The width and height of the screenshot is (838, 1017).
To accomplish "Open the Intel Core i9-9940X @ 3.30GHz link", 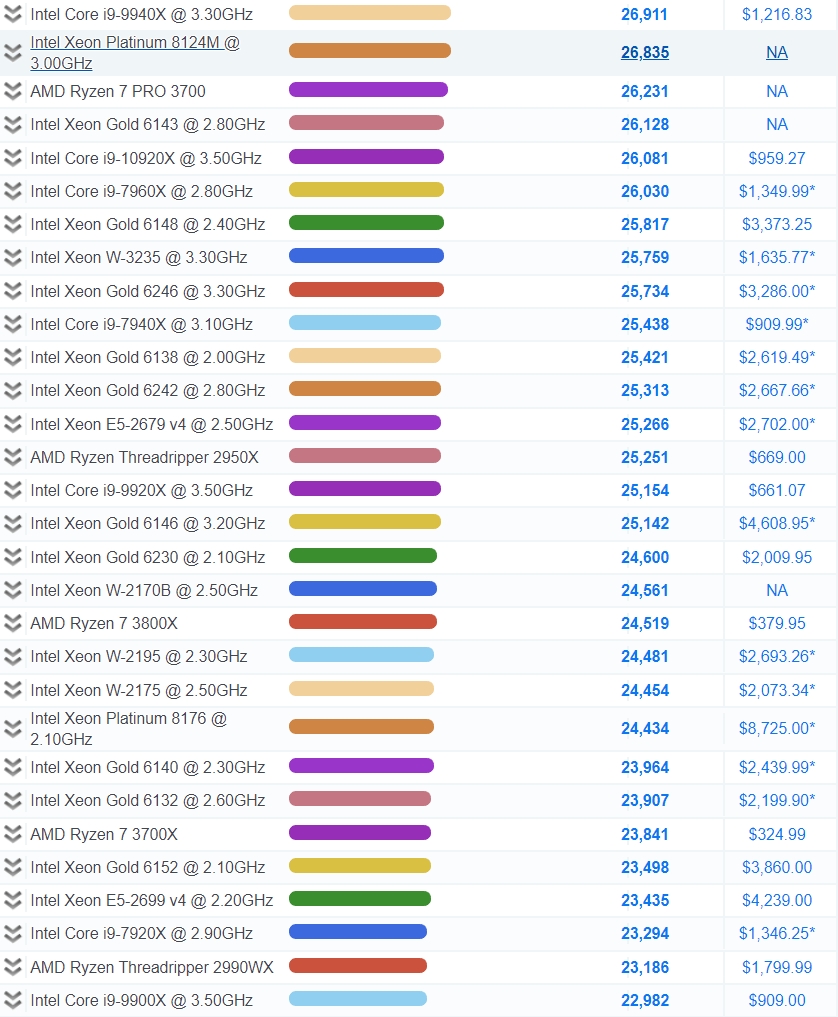I will pyautogui.click(x=141, y=14).
